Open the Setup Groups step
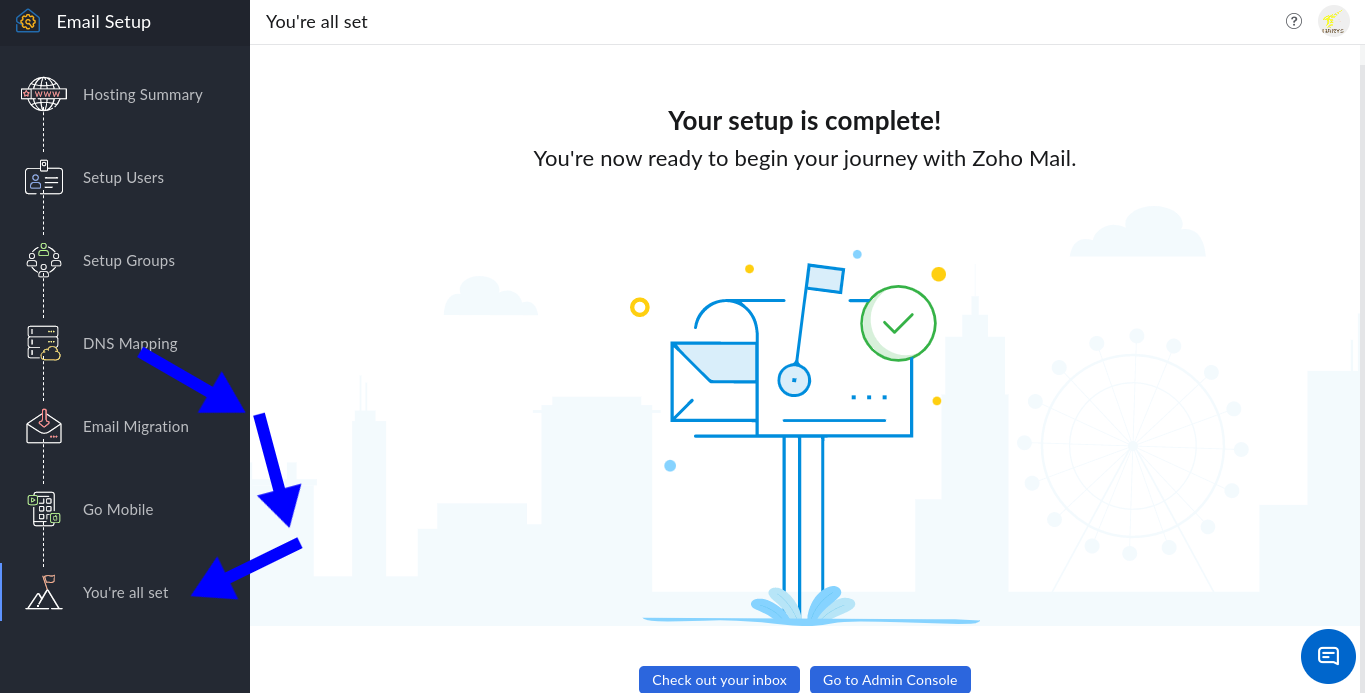 [128, 261]
